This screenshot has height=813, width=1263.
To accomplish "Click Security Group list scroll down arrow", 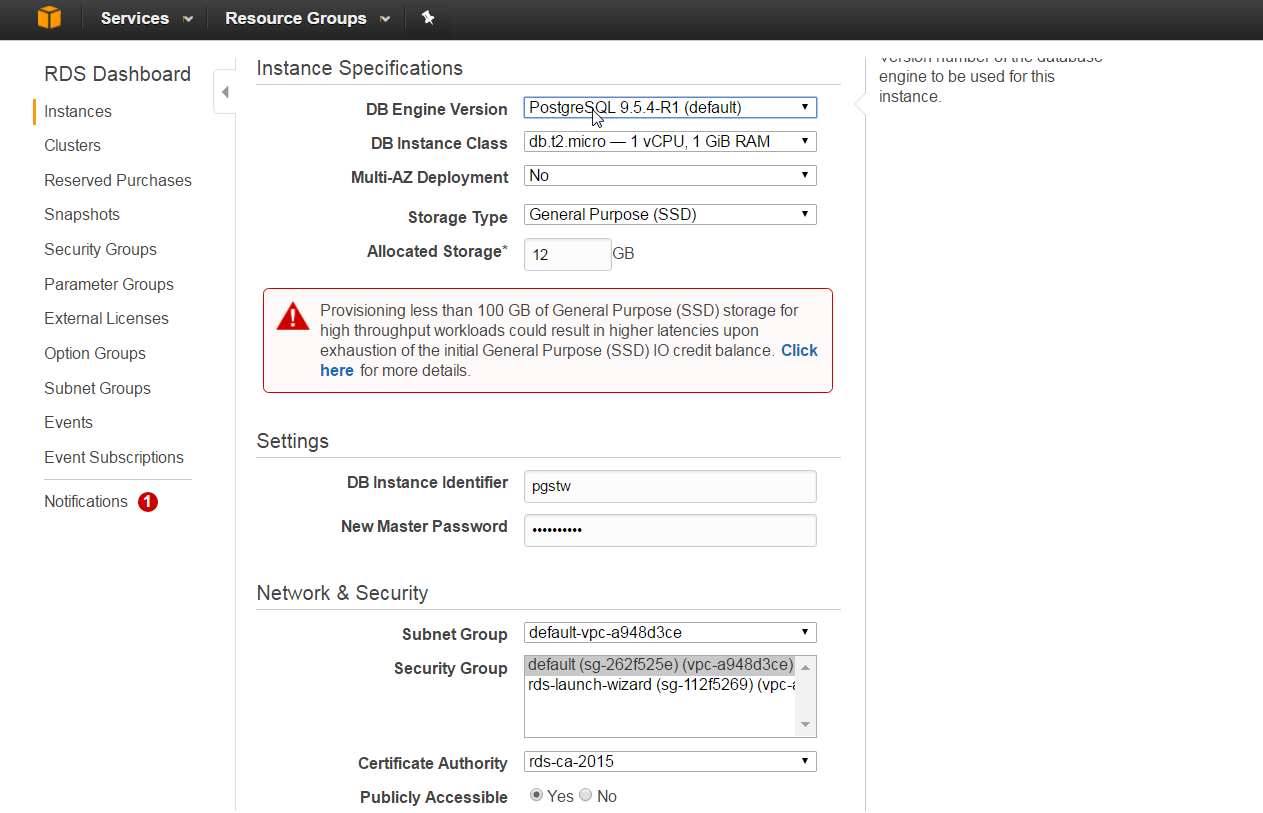I will [x=806, y=725].
